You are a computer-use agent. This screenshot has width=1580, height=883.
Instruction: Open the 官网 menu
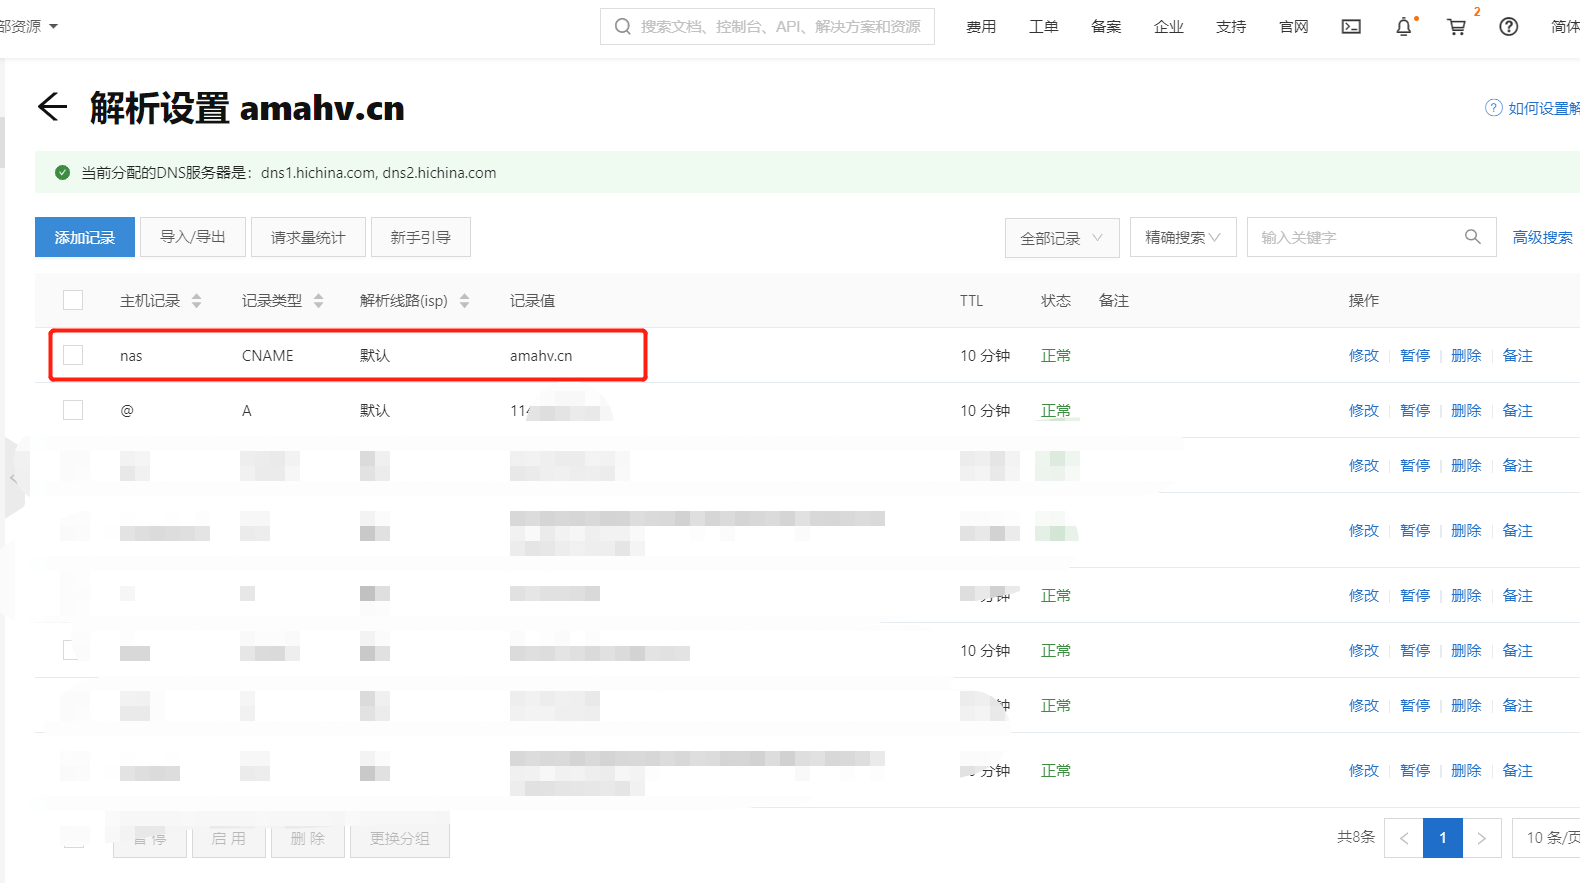coord(1294,27)
